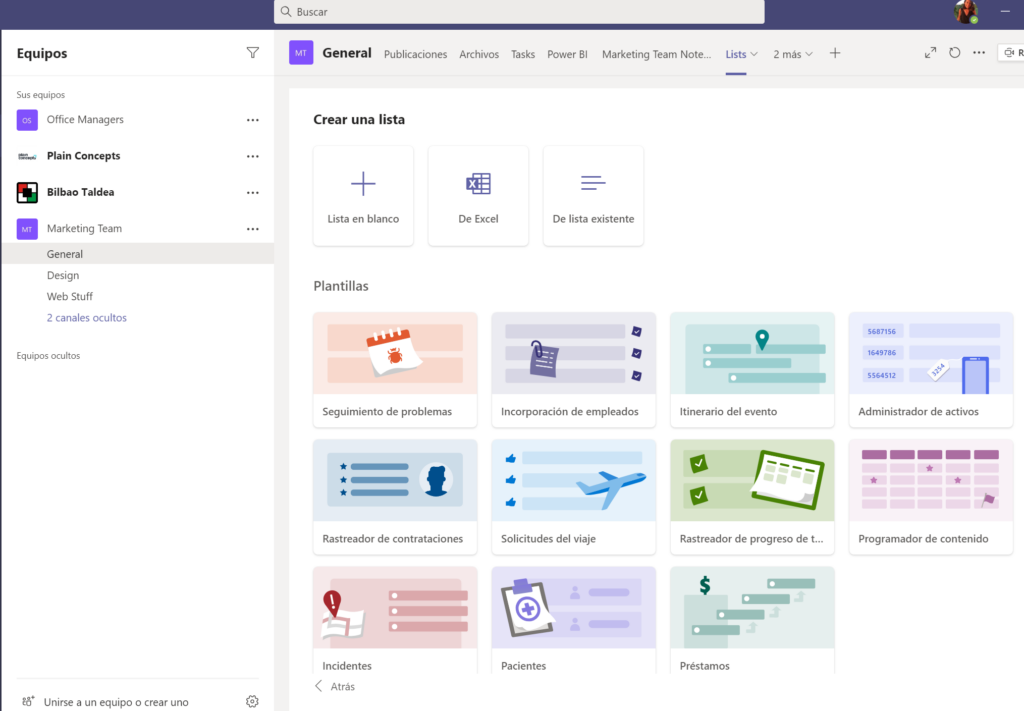Screen dimensions: 1024x711
Task: Select the Bilbao Taldea team name
Action: (x=80, y=192)
